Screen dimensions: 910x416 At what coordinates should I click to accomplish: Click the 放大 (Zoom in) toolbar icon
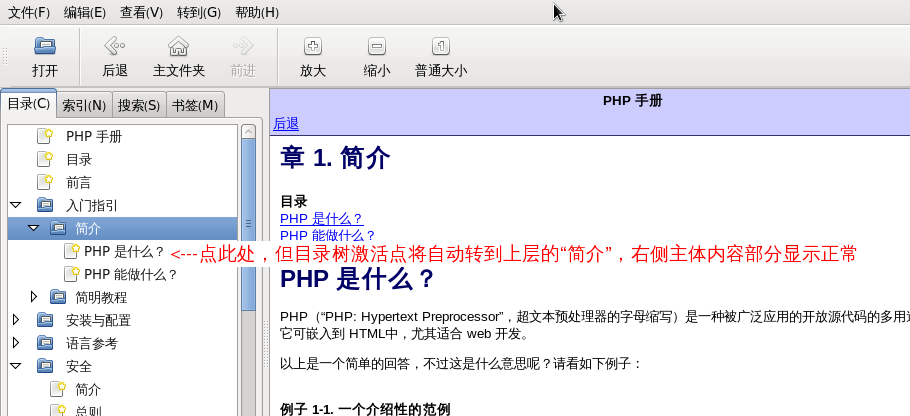[x=313, y=46]
